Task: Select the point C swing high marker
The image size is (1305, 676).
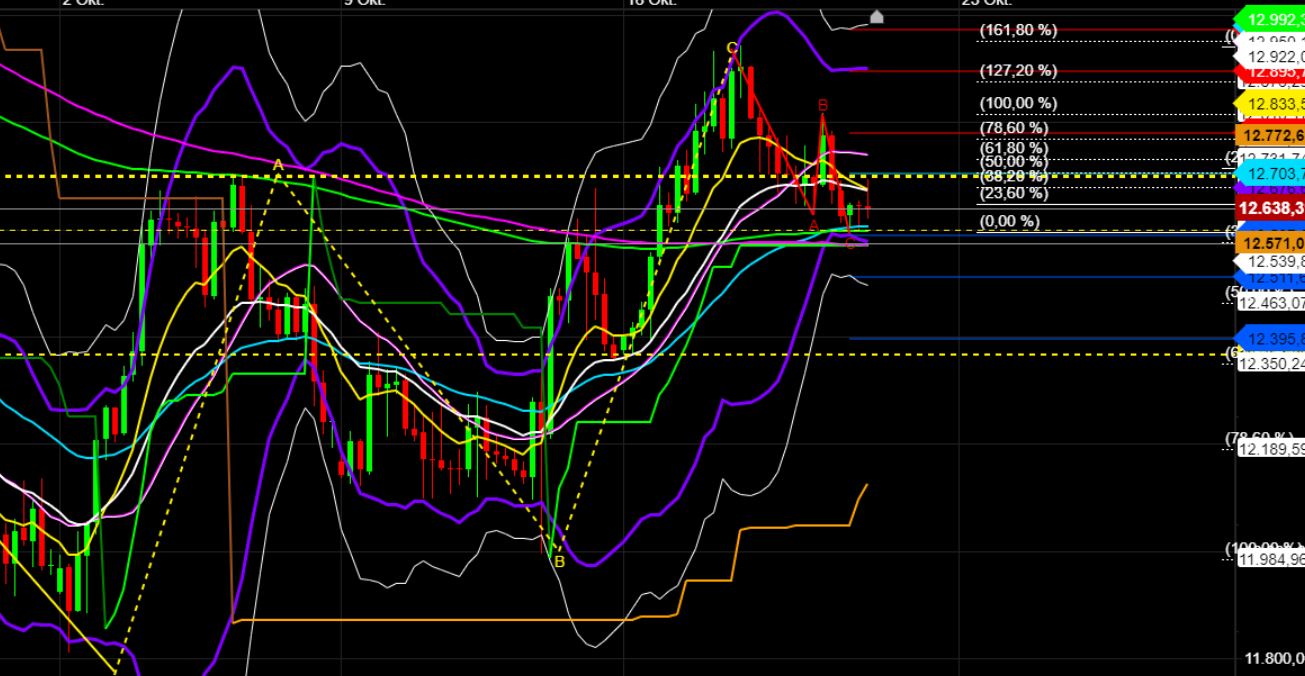Action: (730, 47)
